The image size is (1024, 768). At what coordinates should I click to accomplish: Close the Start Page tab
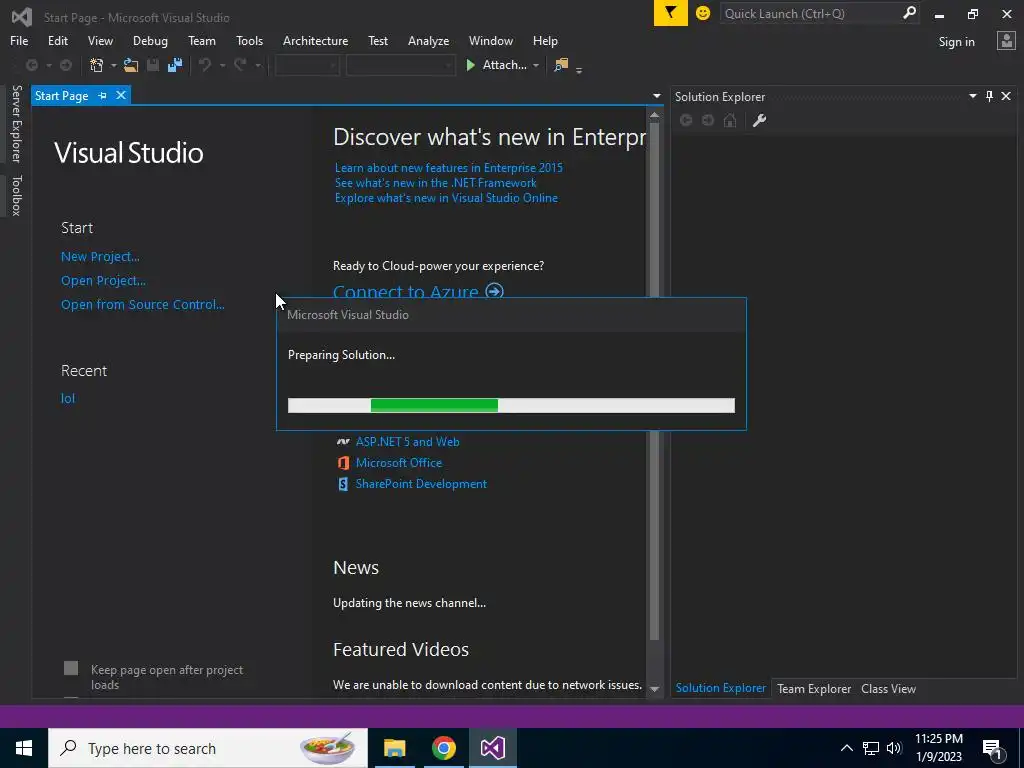(x=121, y=95)
